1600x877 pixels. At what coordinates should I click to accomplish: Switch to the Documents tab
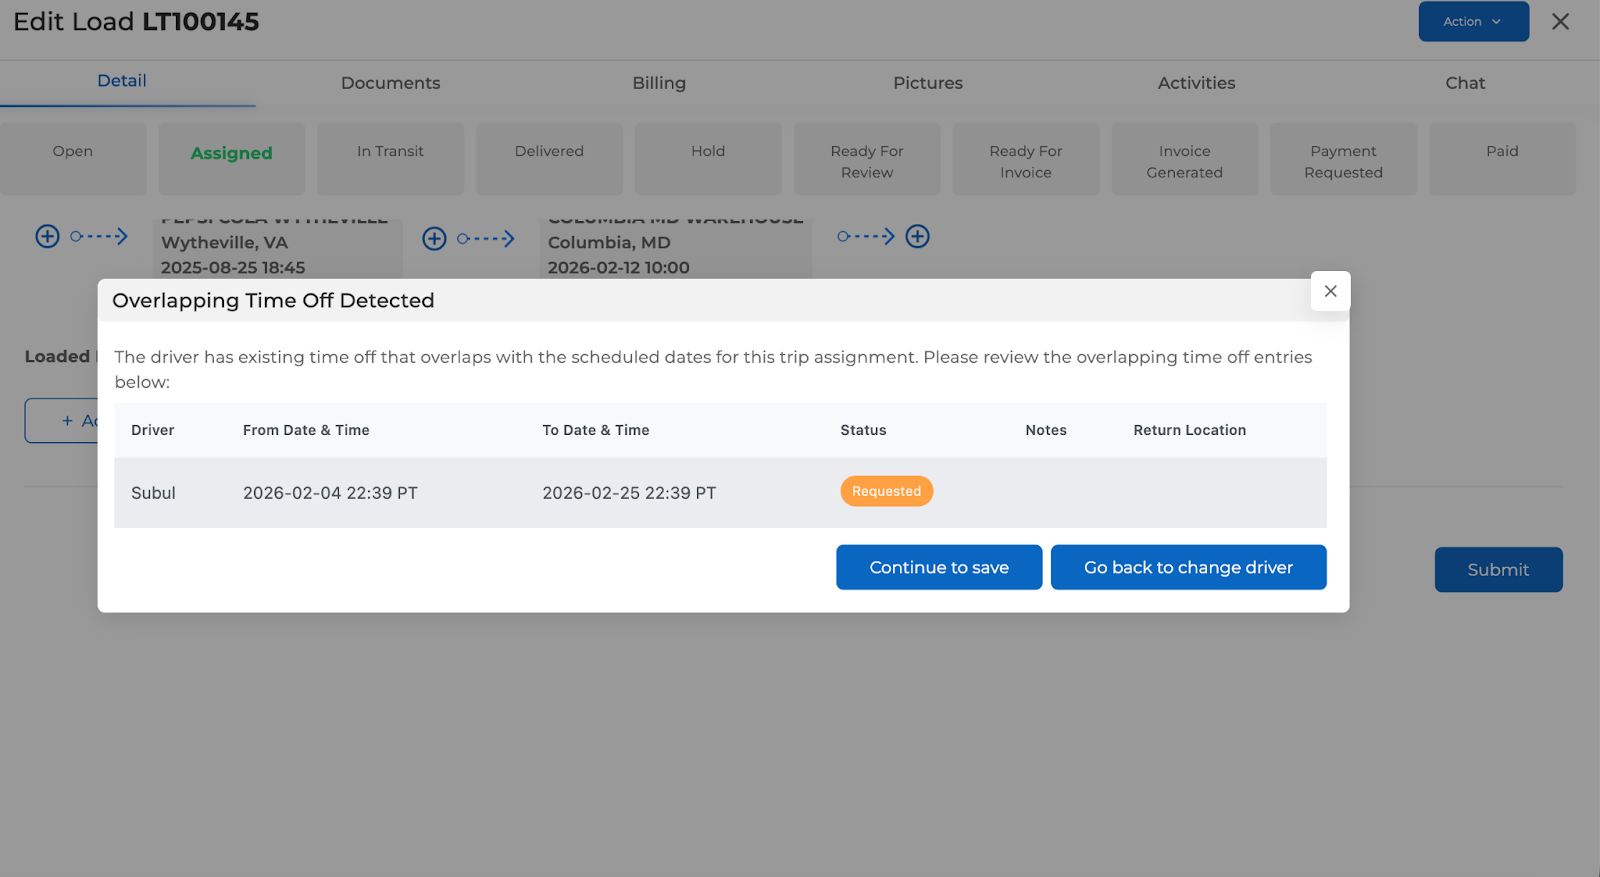390,83
